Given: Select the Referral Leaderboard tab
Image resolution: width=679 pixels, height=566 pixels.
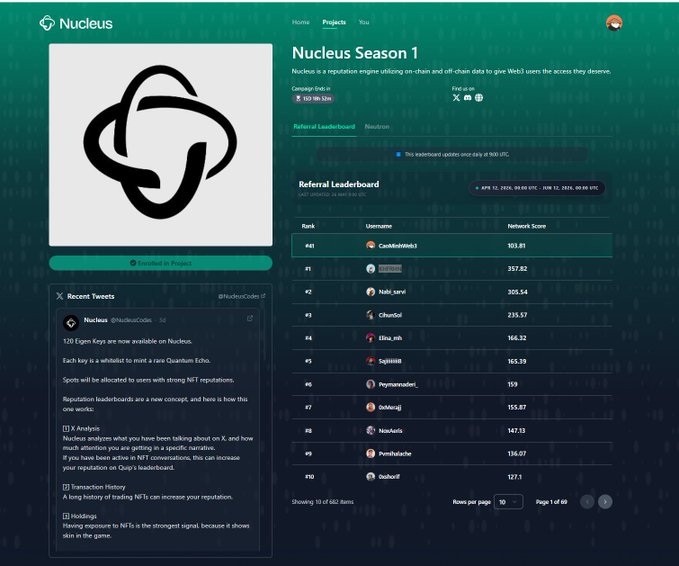Looking at the screenshot, I should [324, 127].
